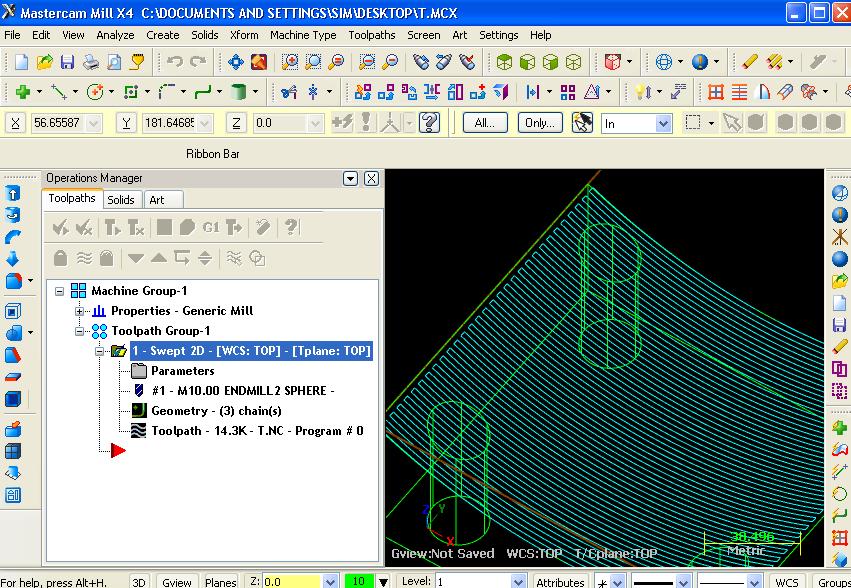This screenshot has width=851, height=588.
Task: Select the M10.00 ENDMILL2 SPHERE tool item
Action: click(x=243, y=391)
